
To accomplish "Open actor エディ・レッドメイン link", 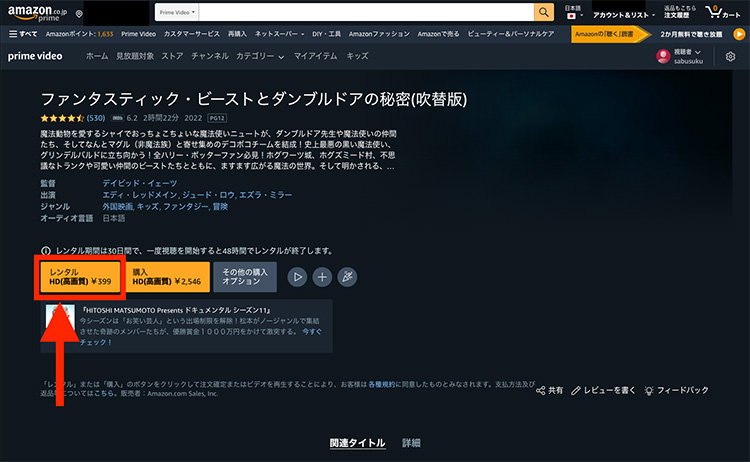I will tap(141, 195).
